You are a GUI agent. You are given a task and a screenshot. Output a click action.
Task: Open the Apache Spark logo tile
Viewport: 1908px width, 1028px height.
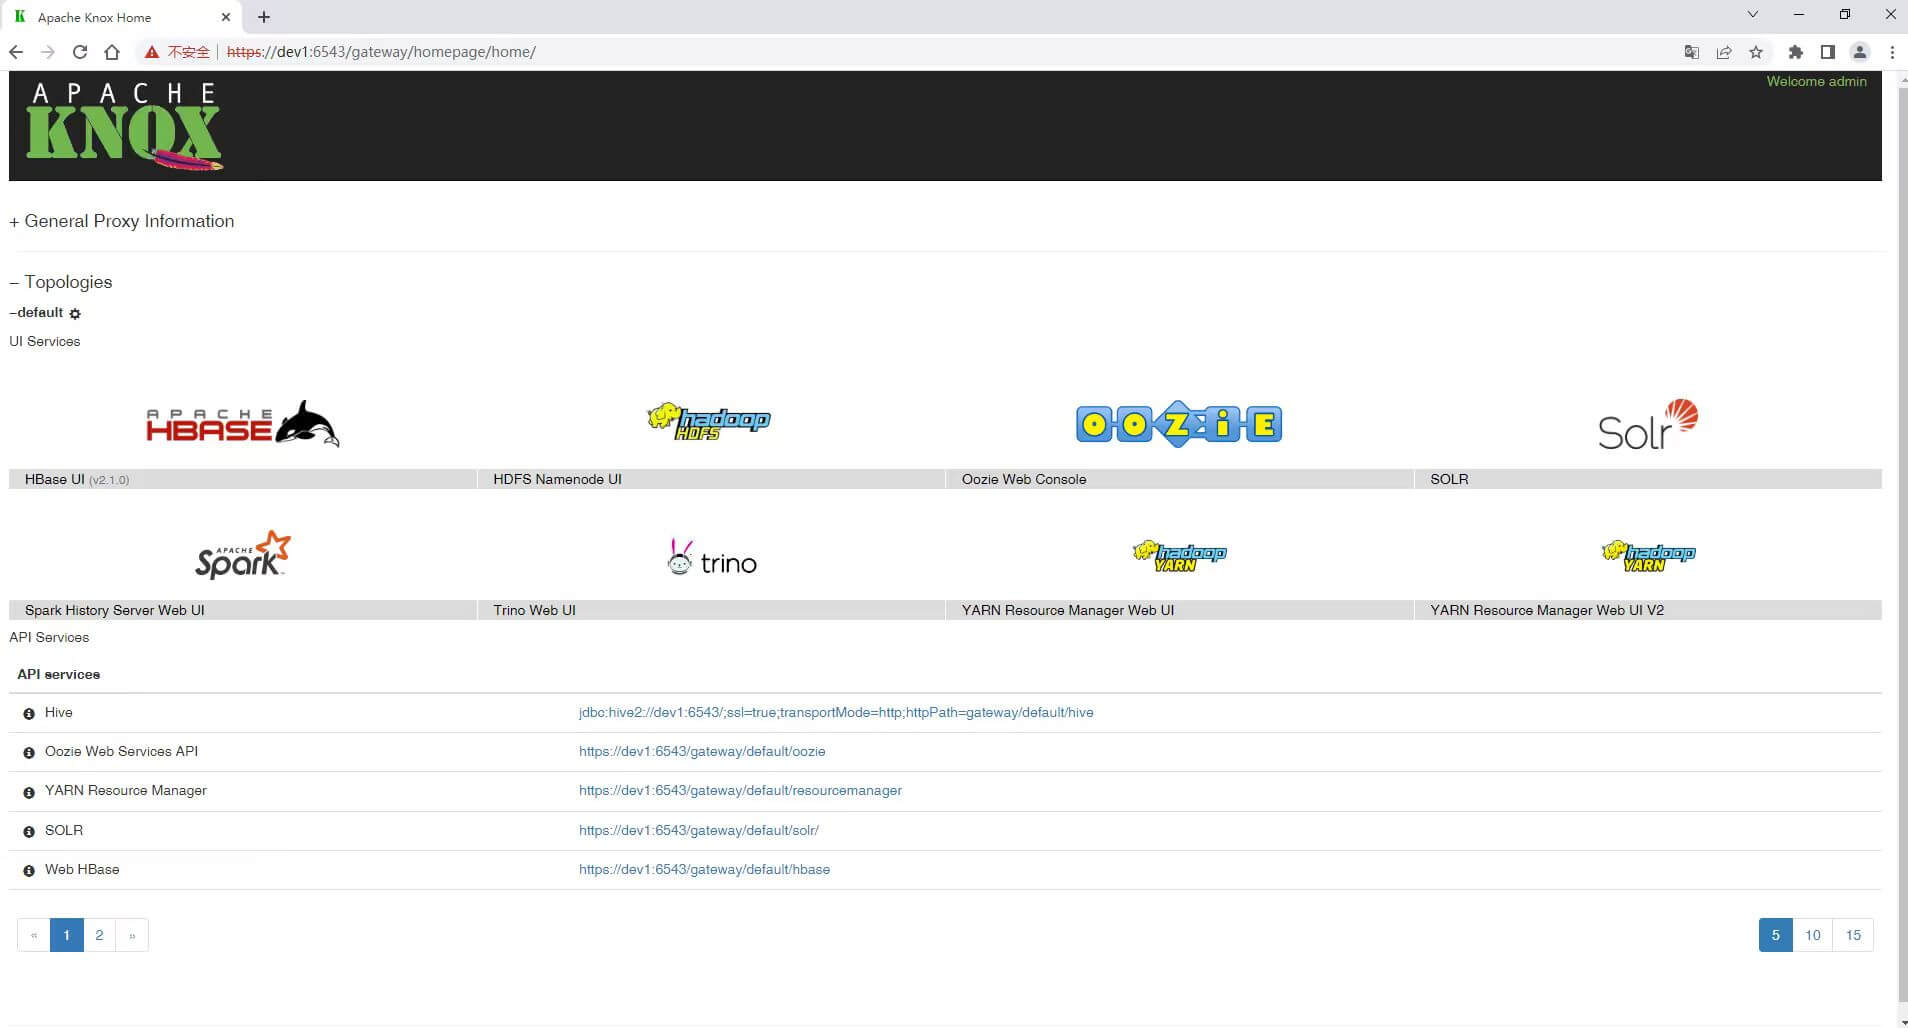pos(243,555)
